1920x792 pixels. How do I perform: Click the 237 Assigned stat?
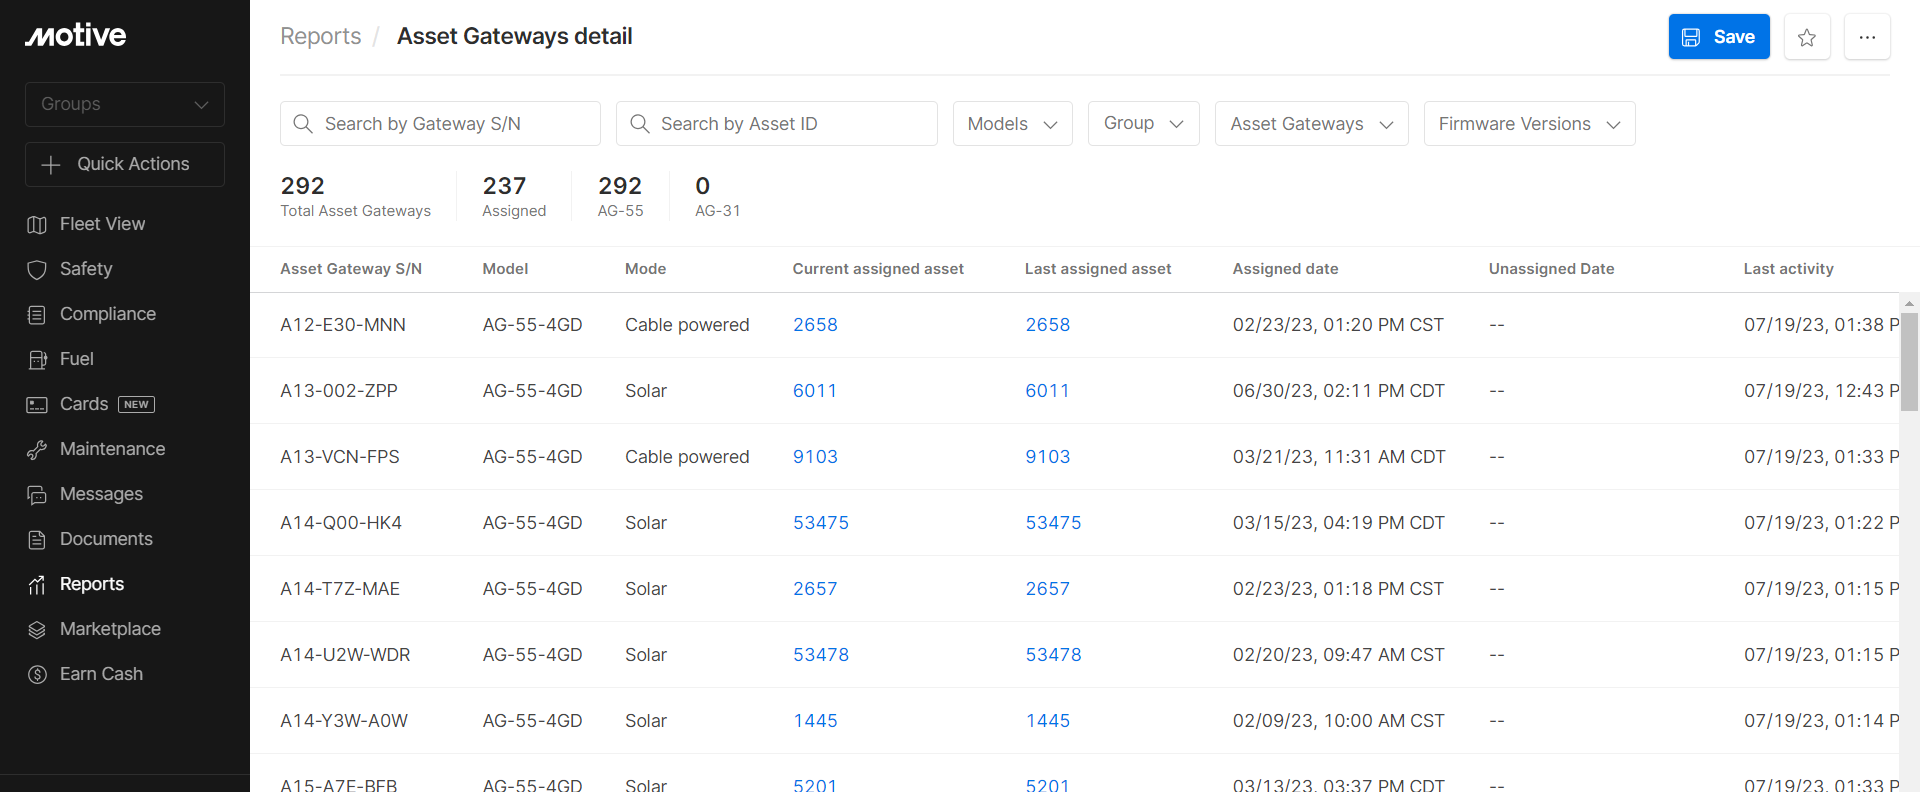(514, 196)
